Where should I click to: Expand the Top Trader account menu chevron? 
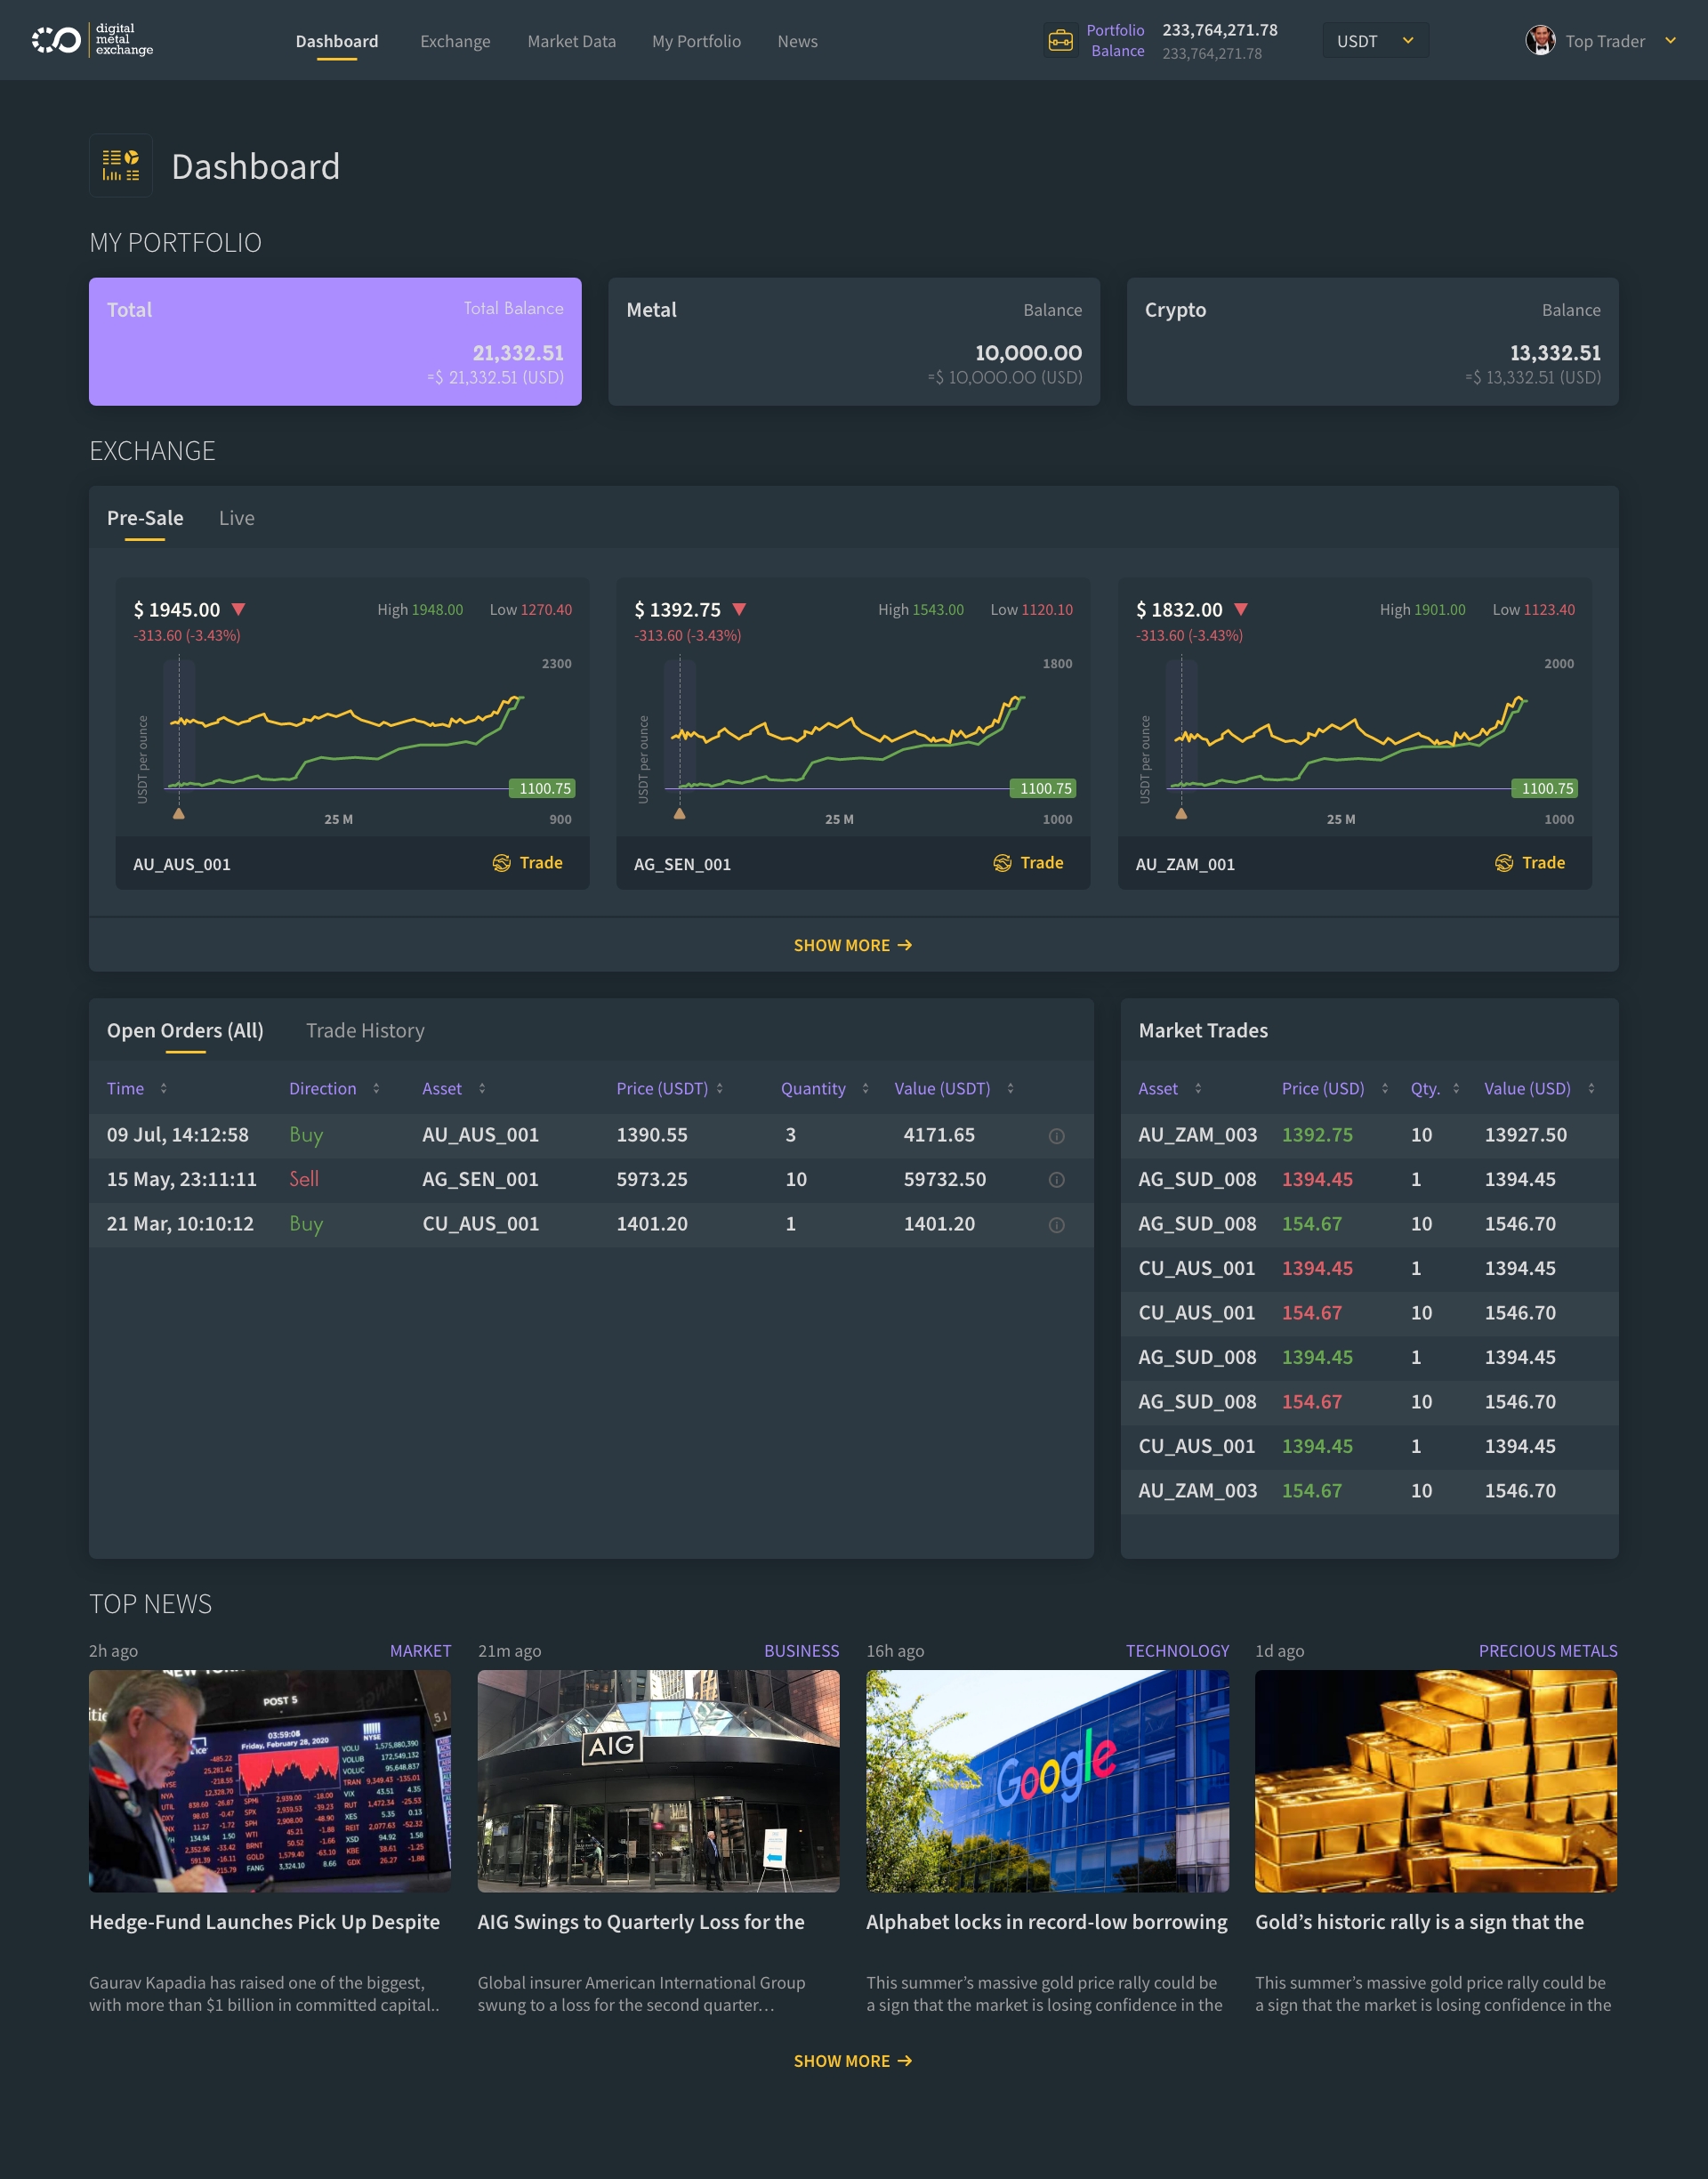(1670, 41)
